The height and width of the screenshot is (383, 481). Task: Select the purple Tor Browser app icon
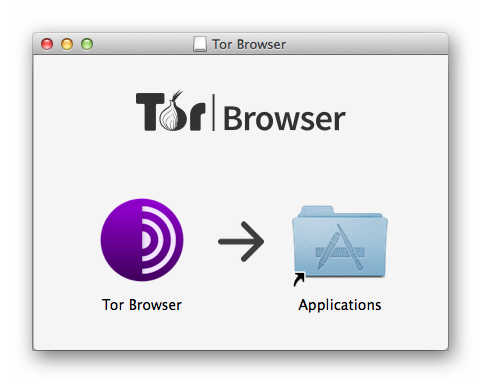tap(142, 240)
